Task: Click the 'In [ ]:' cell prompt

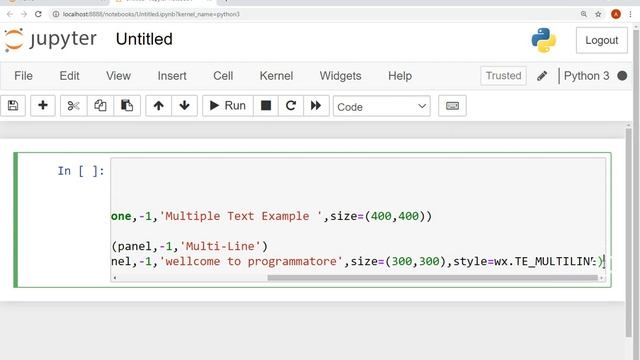Action: click(81, 171)
